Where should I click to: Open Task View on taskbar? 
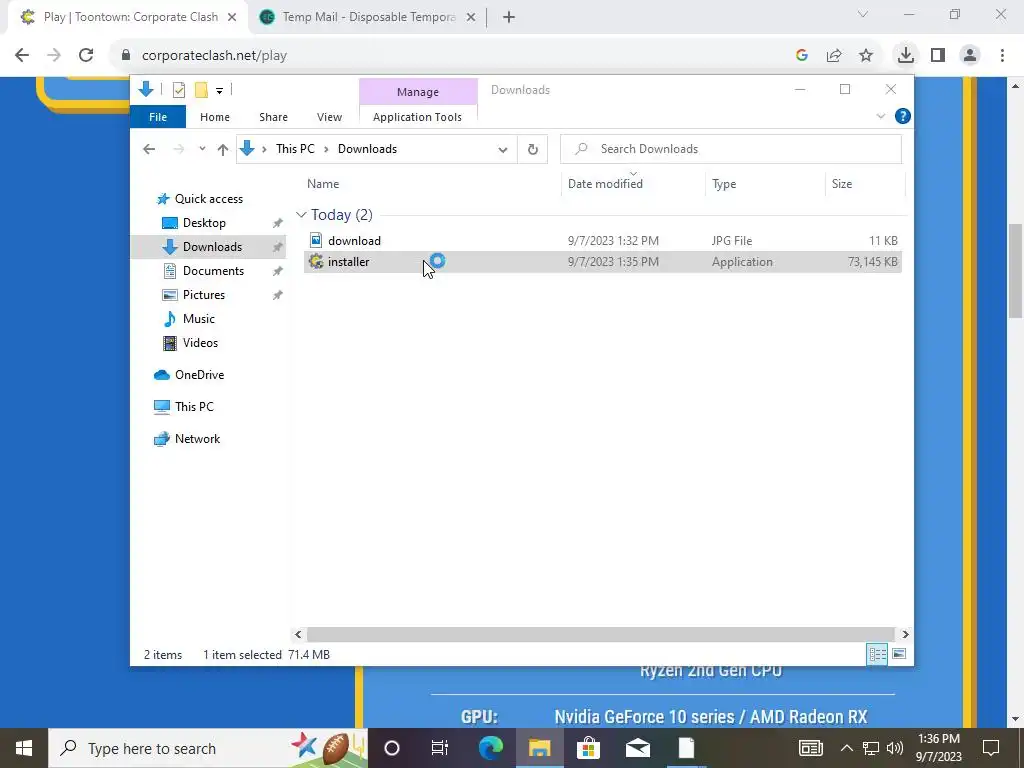[x=440, y=748]
